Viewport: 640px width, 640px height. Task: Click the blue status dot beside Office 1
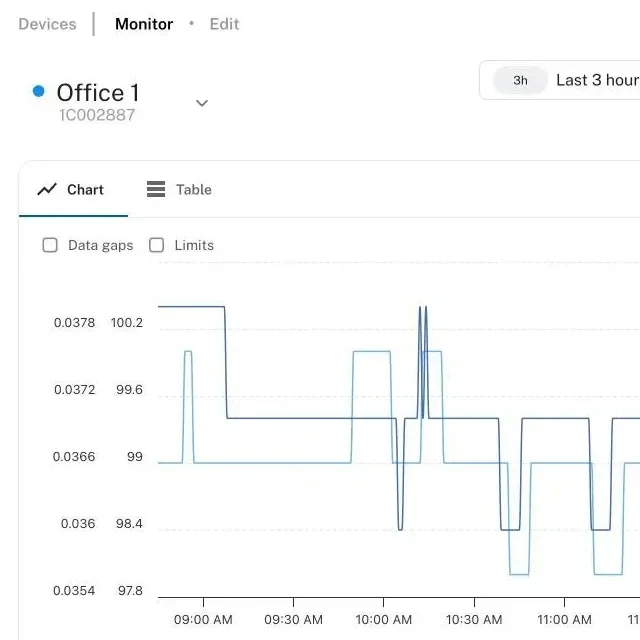coord(38,91)
